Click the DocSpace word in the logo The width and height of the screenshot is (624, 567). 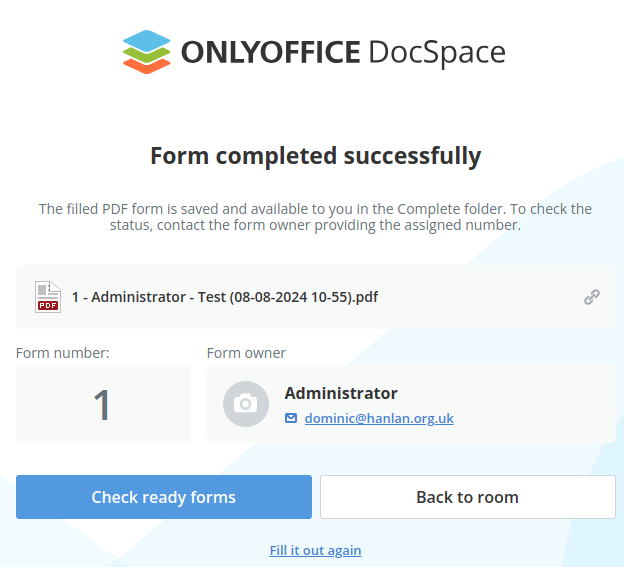(x=437, y=52)
